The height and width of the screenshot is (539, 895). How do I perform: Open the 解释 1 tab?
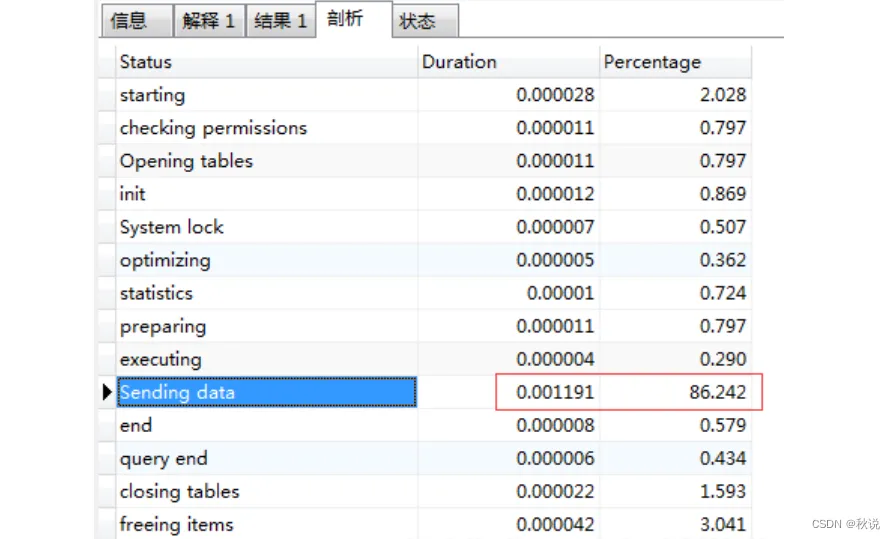[x=209, y=21]
